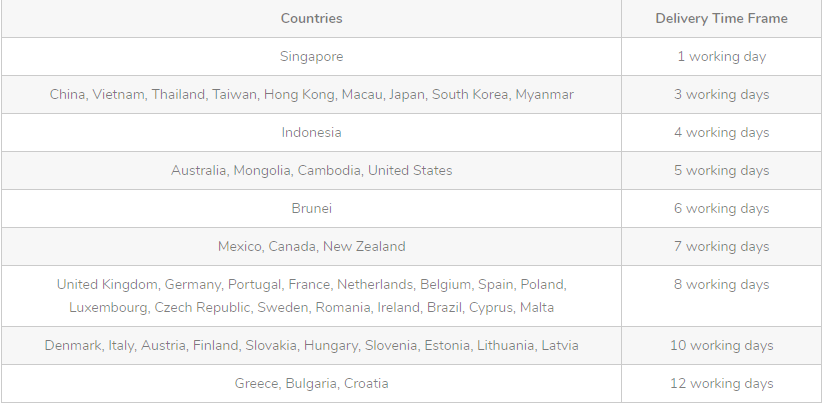Click the 7 working days cell
Image resolution: width=823 pixels, height=403 pixels.
pos(722,247)
